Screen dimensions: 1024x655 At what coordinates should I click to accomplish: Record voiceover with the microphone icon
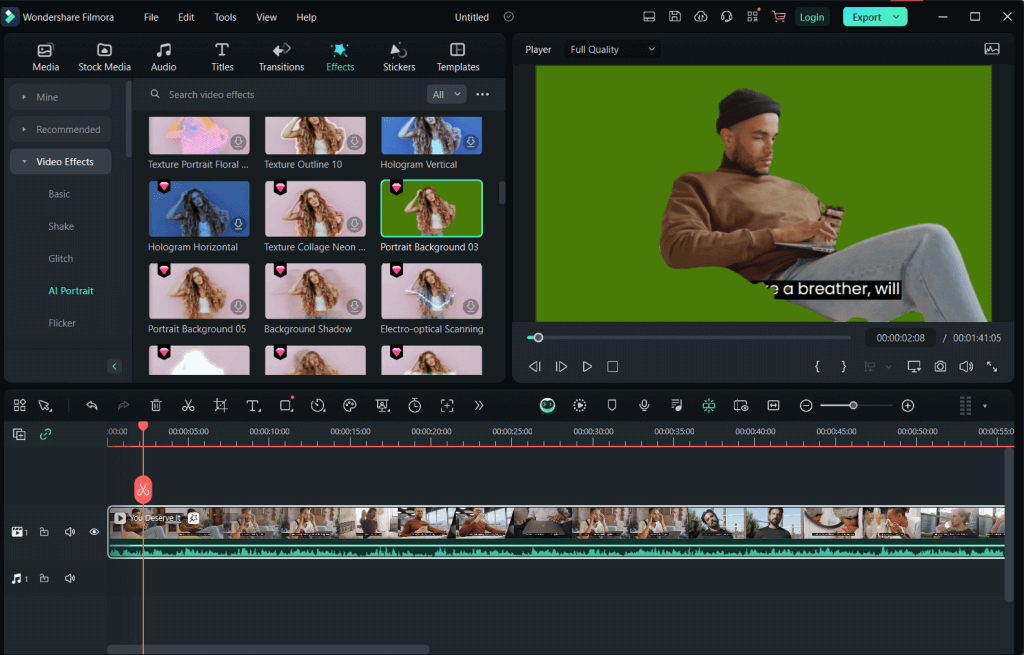644,406
